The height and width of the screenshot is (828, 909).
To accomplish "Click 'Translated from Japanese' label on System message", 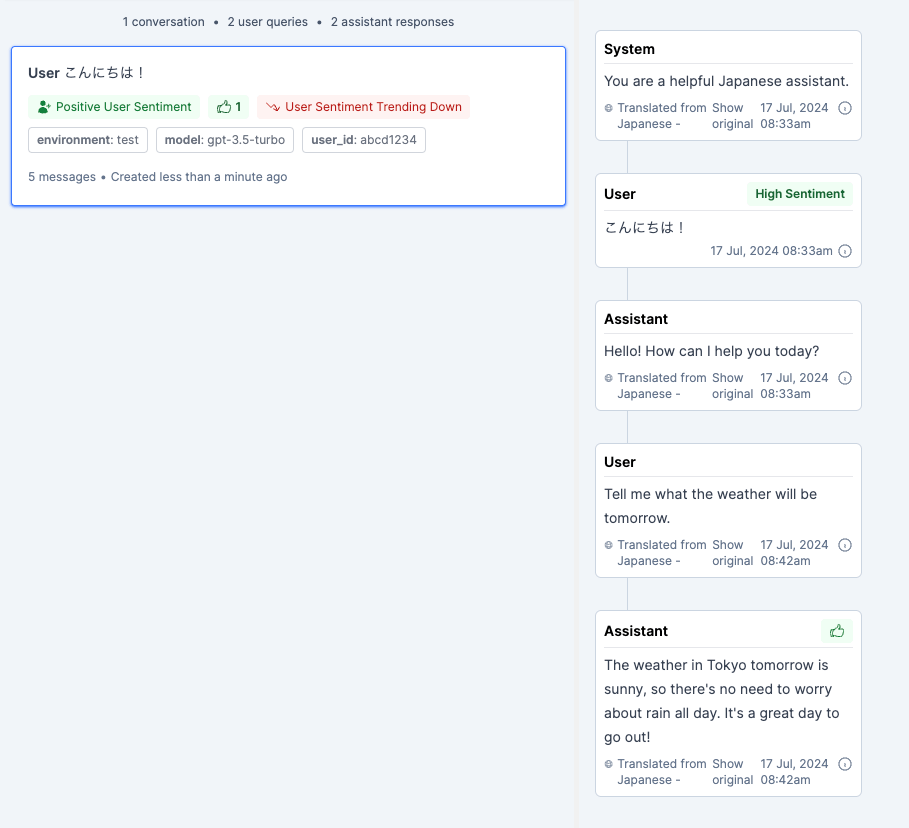I will 661,116.
